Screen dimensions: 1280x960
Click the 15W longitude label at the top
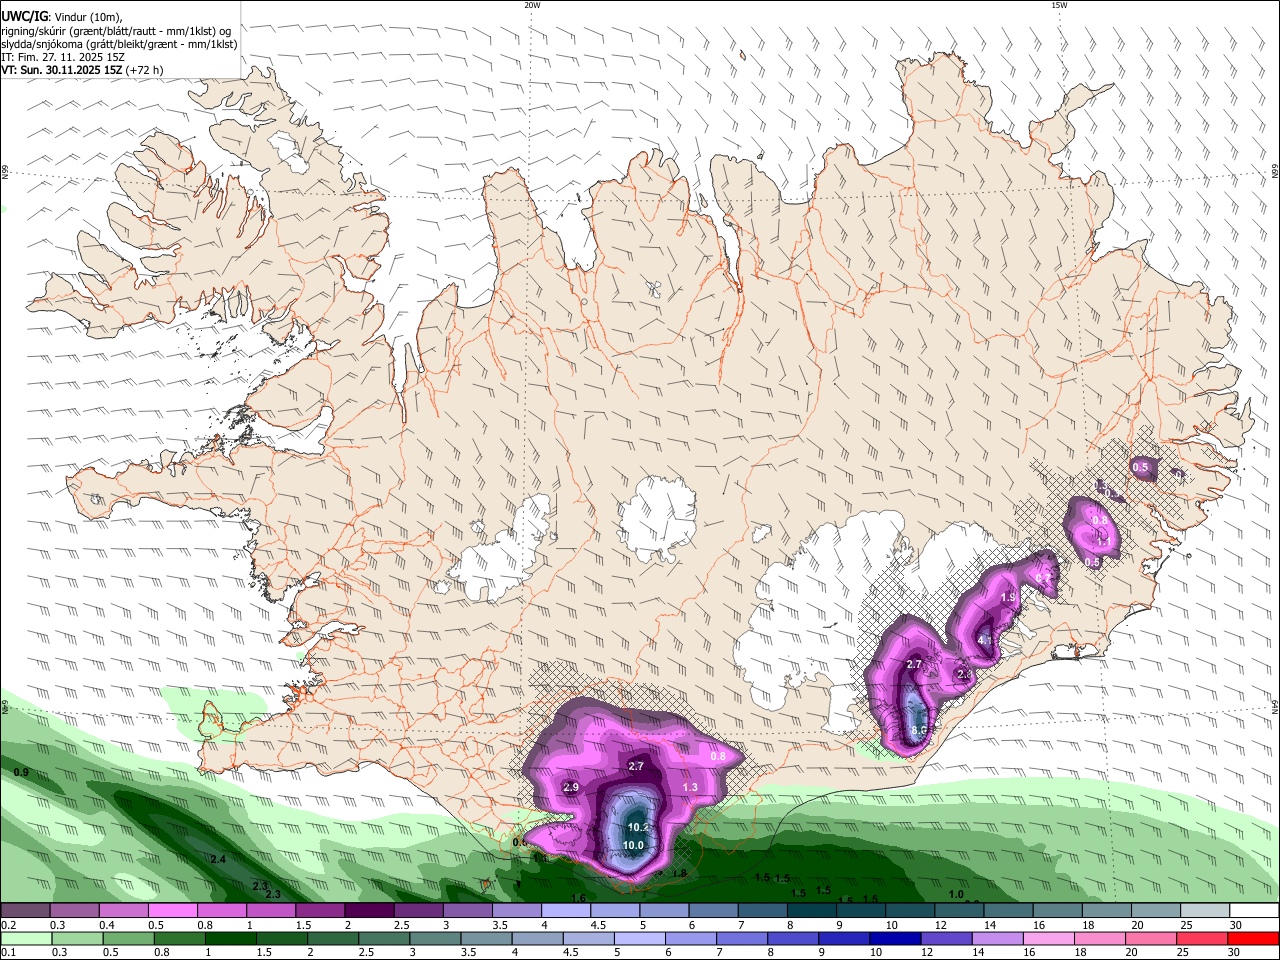[1059, 5]
